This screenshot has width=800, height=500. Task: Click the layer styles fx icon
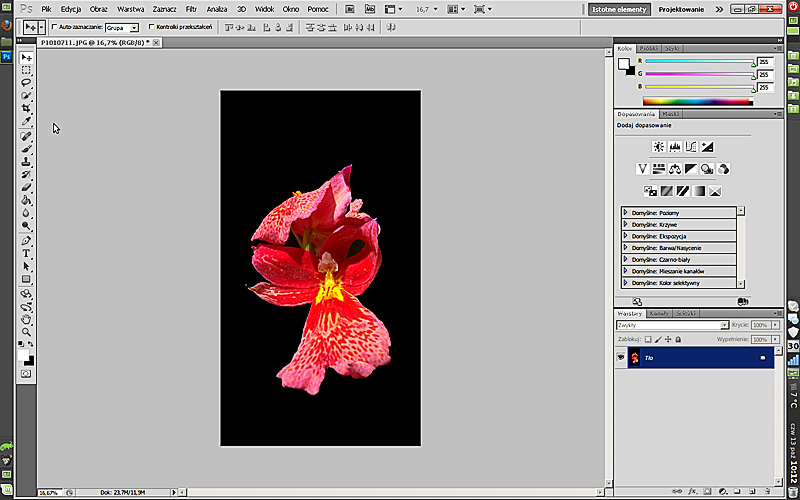tap(690, 491)
